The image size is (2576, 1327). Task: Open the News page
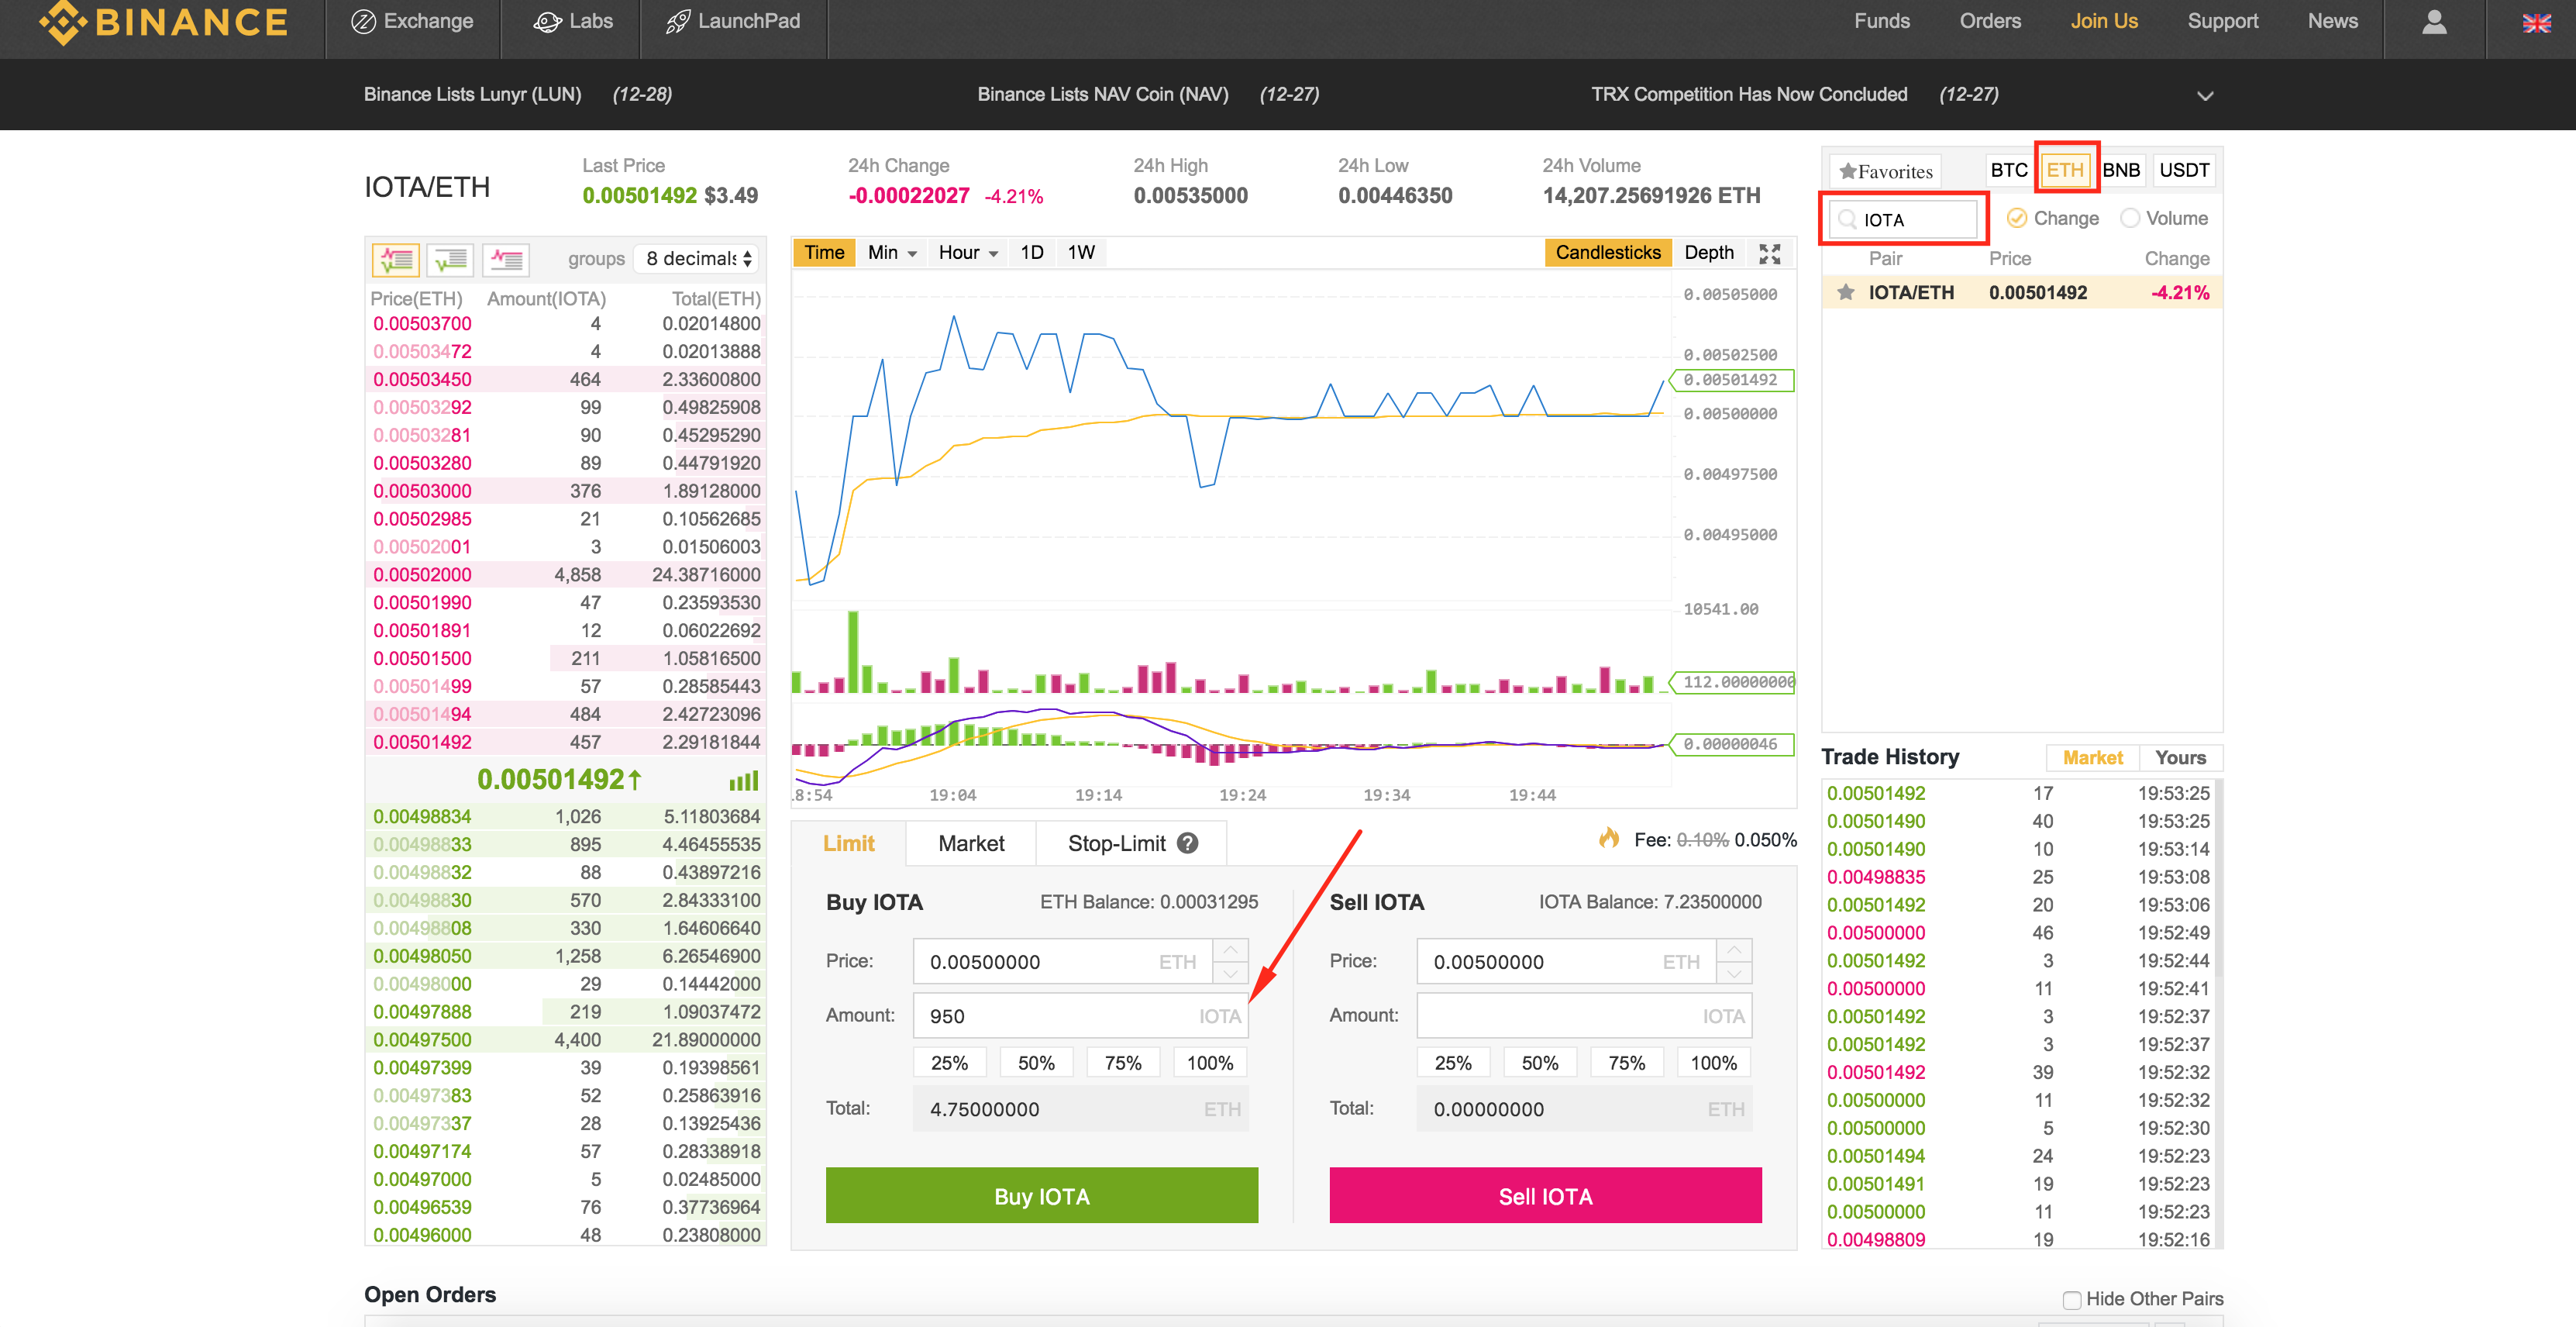[x=2332, y=21]
